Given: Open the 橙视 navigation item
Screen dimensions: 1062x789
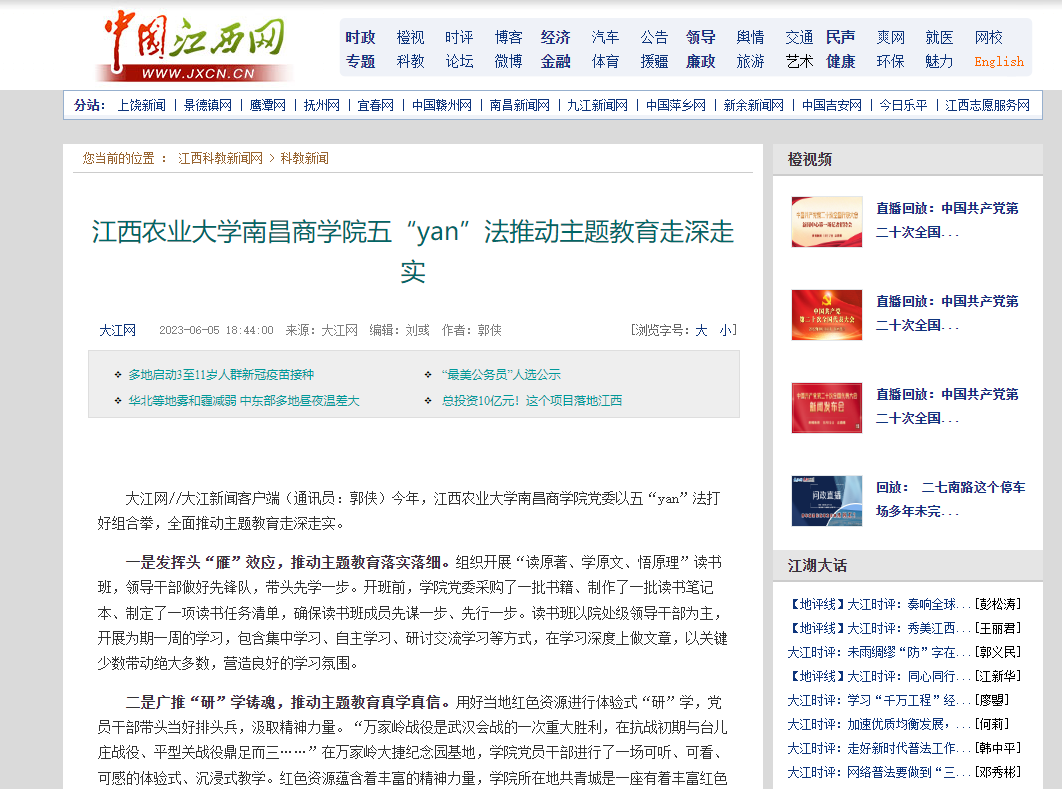Looking at the screenshot, I should coord(410,37).
